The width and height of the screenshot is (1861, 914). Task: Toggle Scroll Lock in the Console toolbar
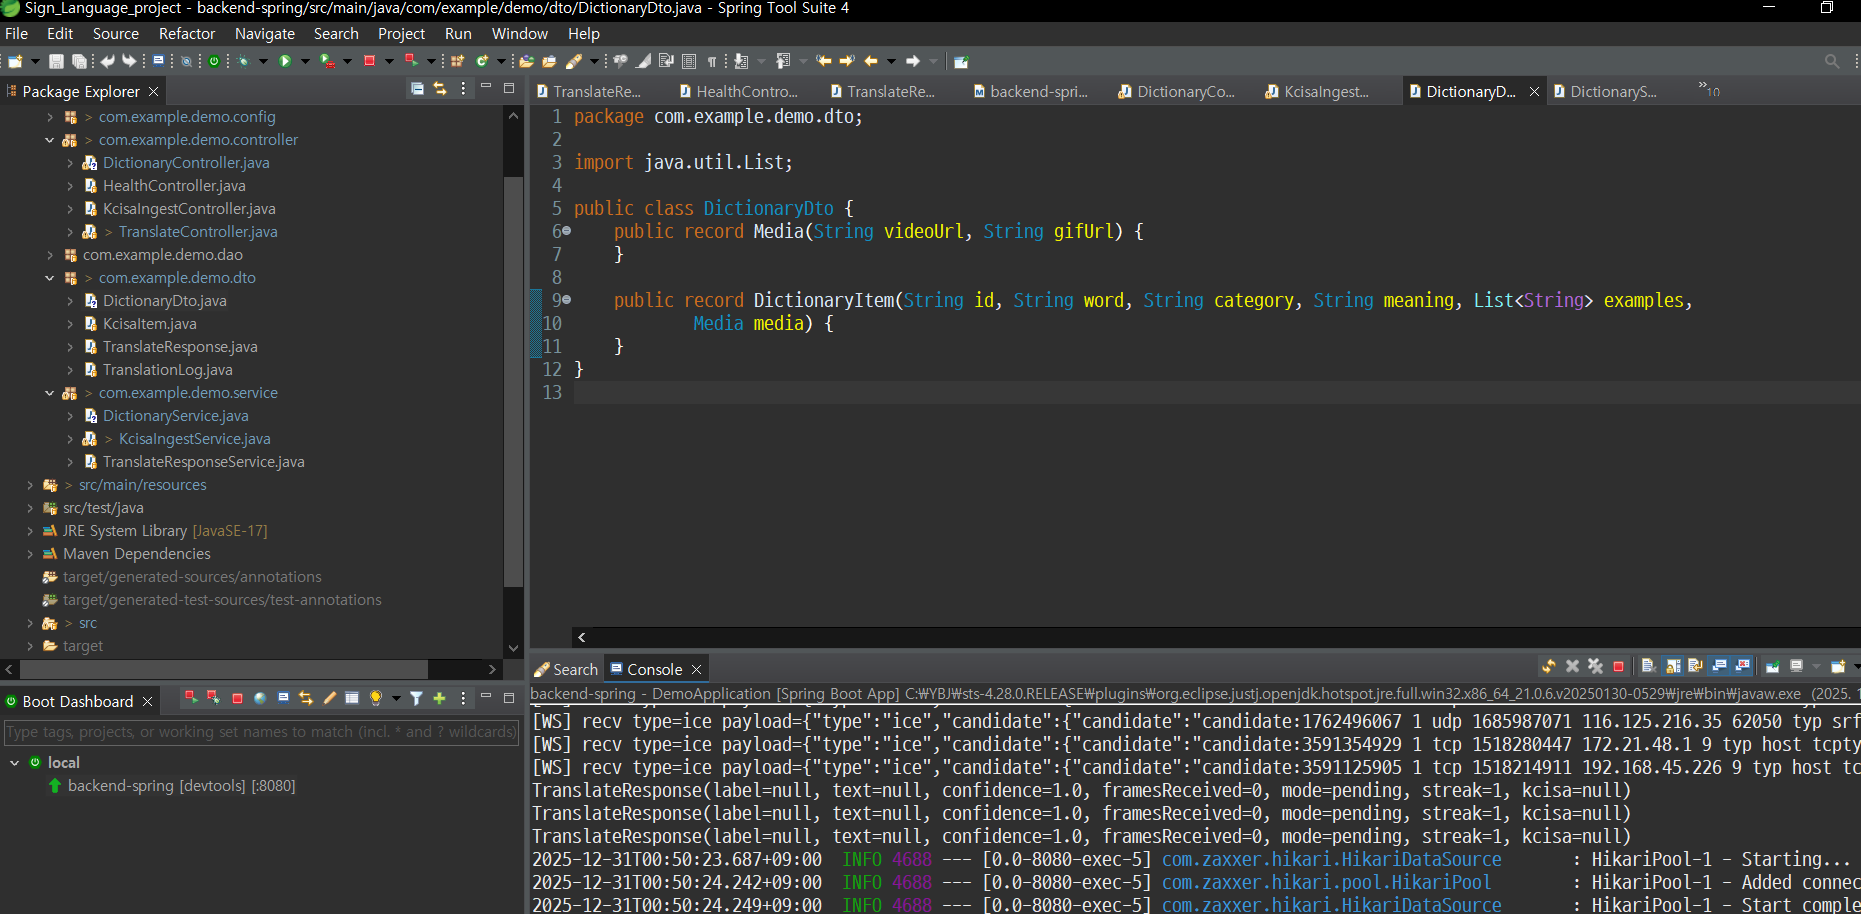[1673, 667]
